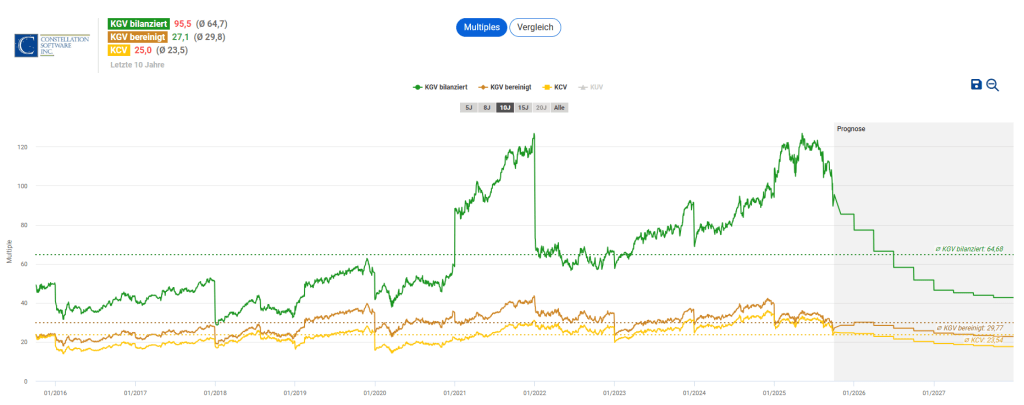The image size is (1024, 405).
Task: Click the save chart disk icon
Action: 976,85
